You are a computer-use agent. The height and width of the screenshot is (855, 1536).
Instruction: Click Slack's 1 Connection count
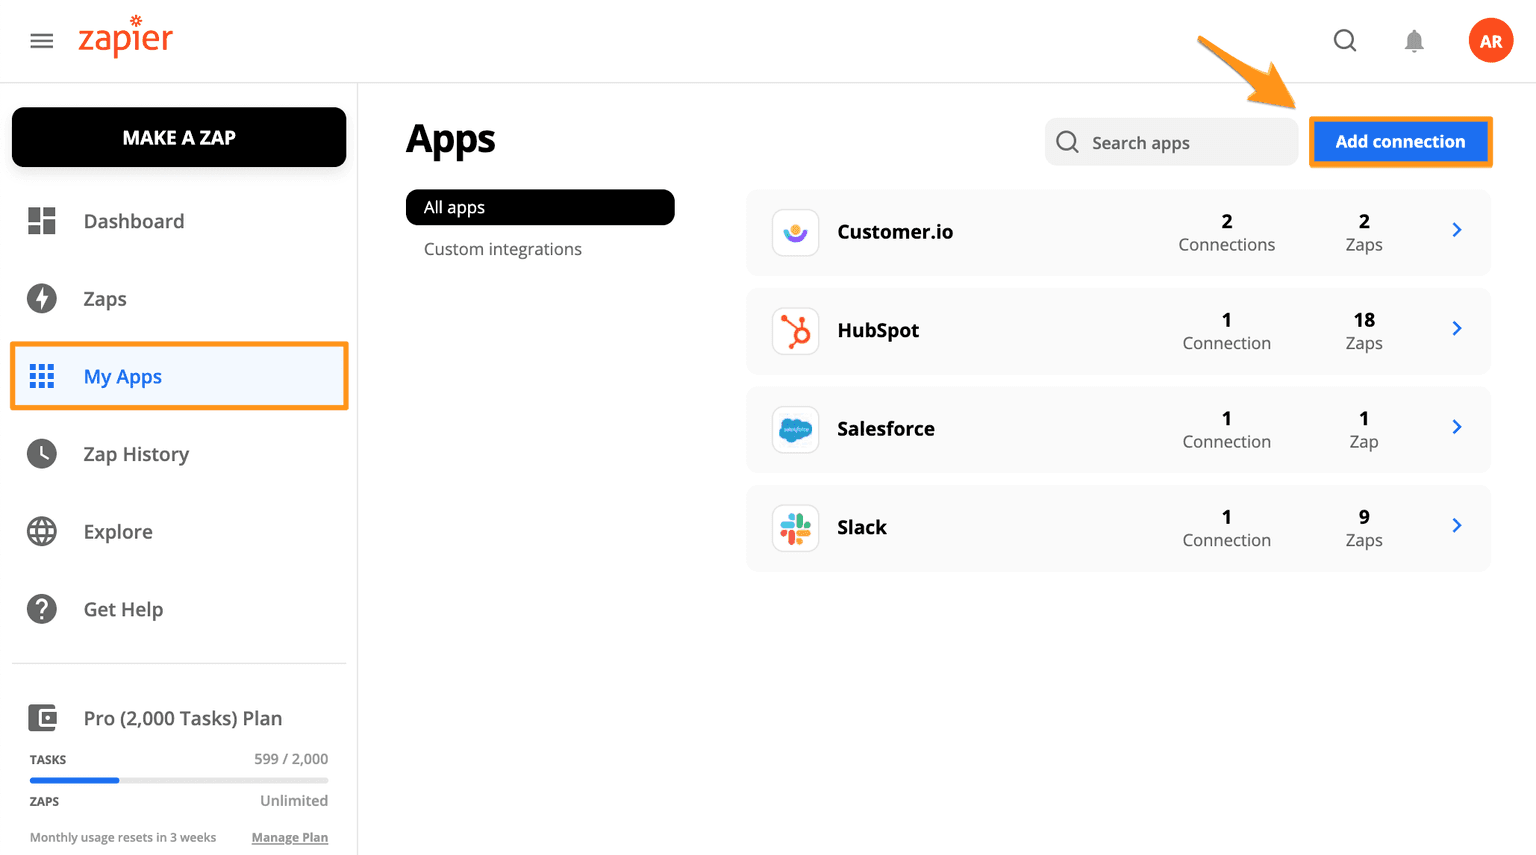pyautogui.click(x=1227, y=528)
